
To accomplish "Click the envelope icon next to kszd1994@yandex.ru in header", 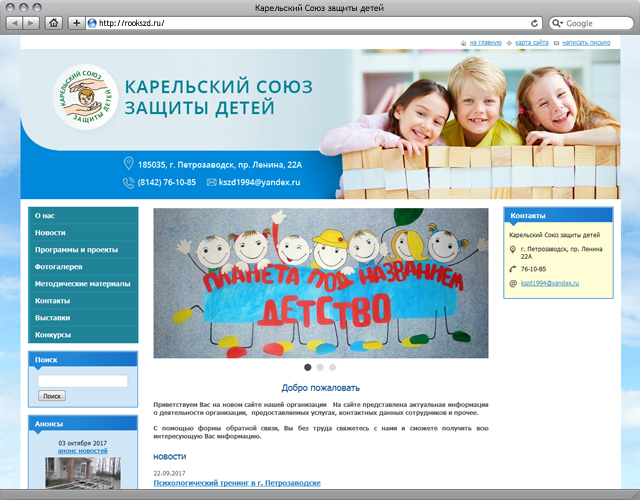I will pos(211,182).
